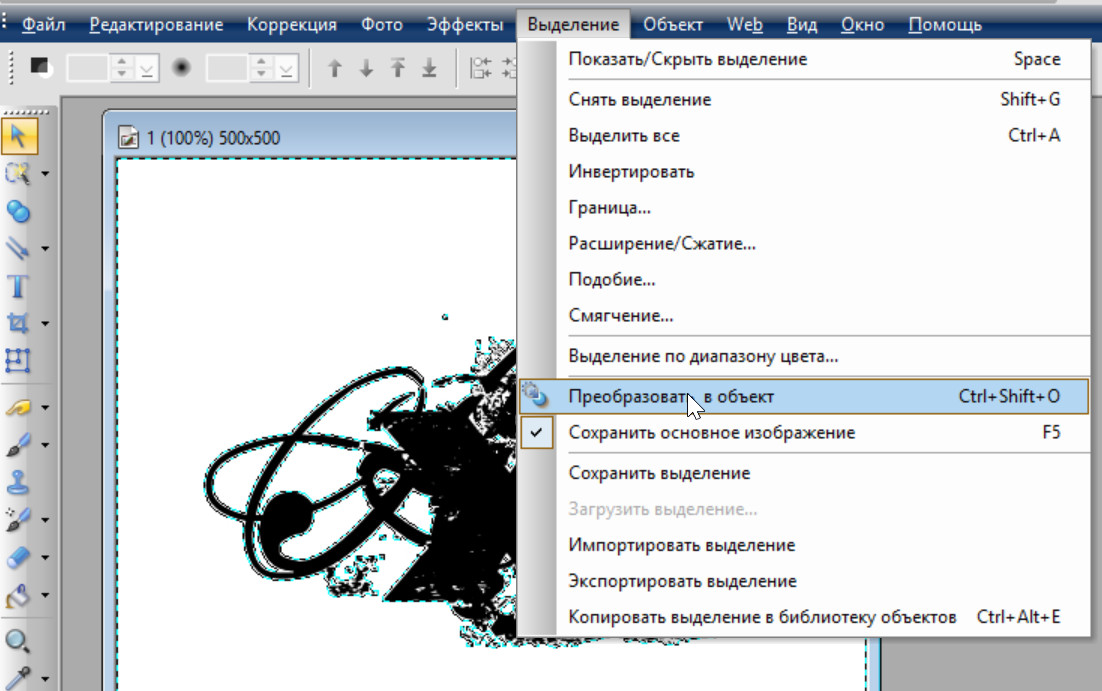Select the Crop tool

coord(18,323)
